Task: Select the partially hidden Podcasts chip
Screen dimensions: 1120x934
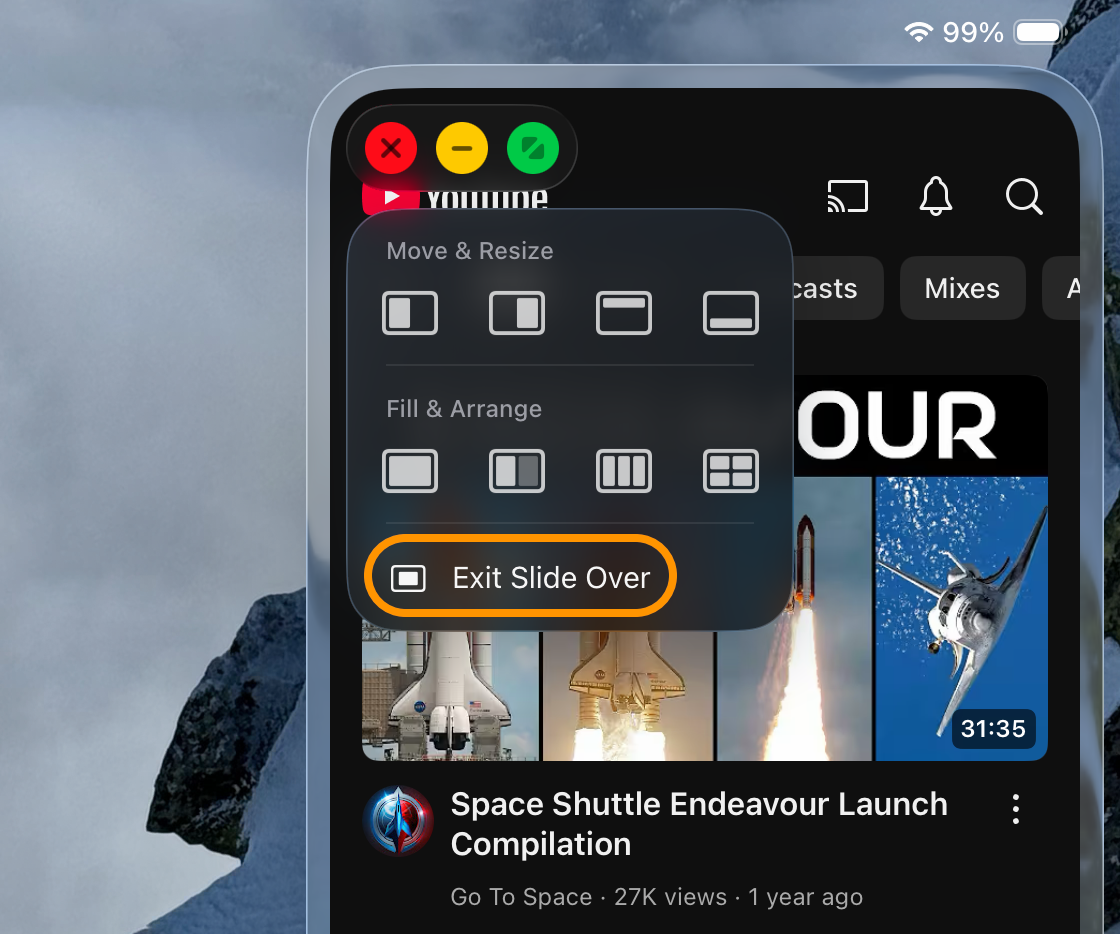Action: [828, 288]
